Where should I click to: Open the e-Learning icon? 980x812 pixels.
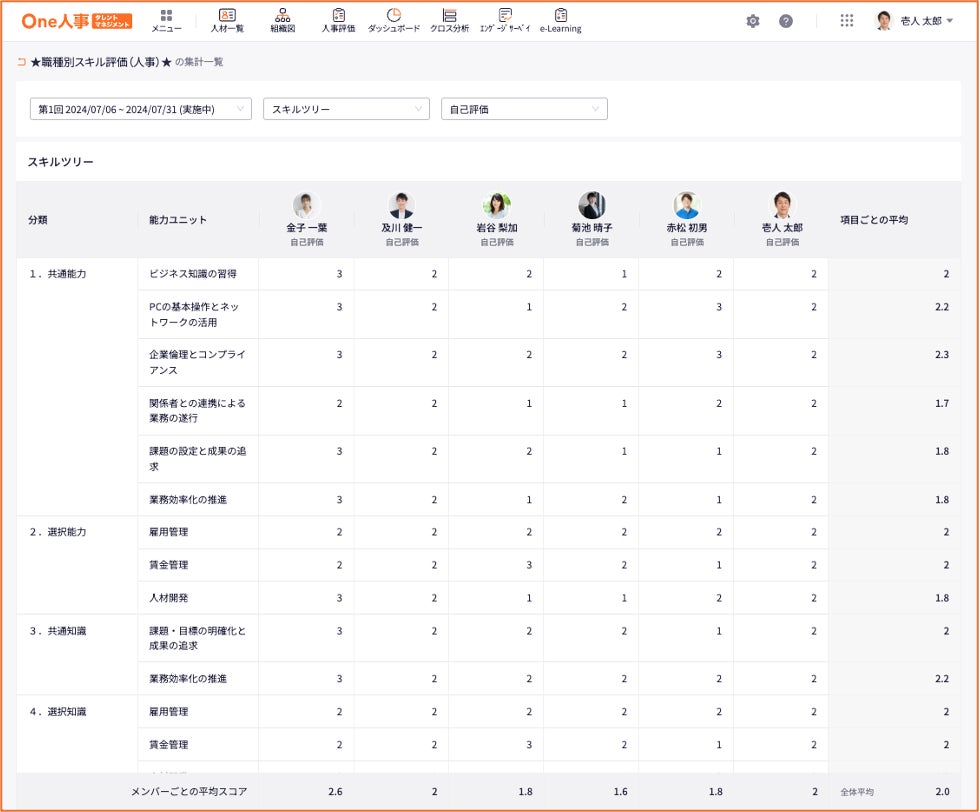click(561, 21)
